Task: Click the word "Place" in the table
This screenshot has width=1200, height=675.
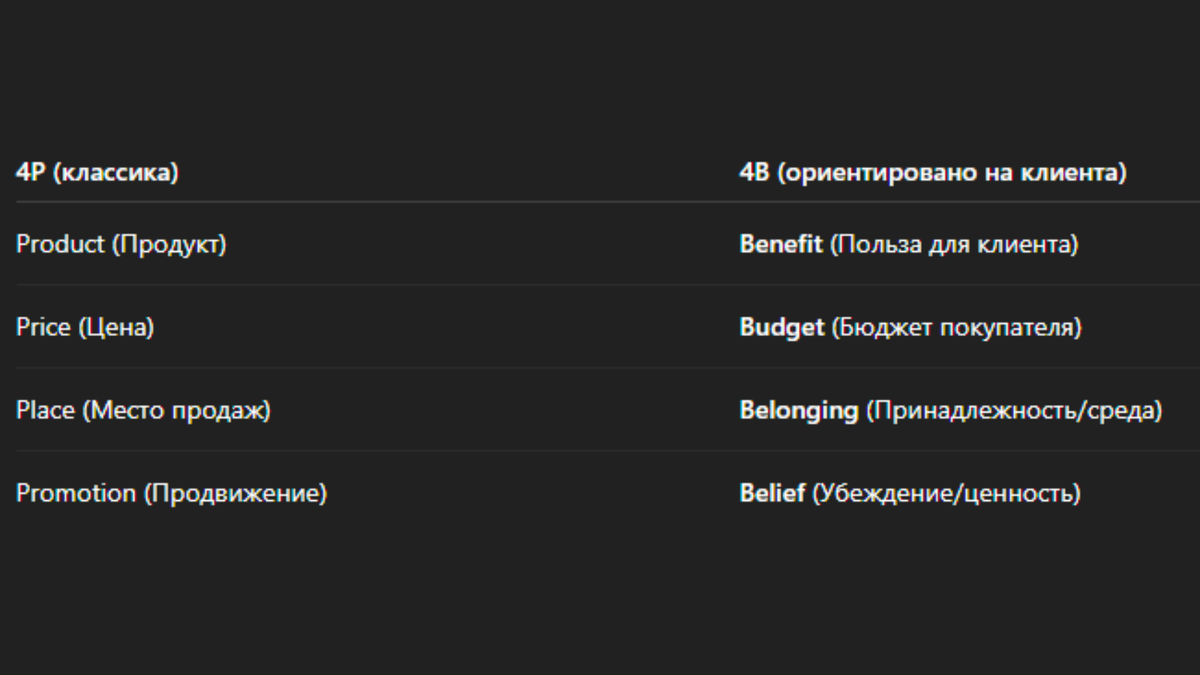Action: 45,410
